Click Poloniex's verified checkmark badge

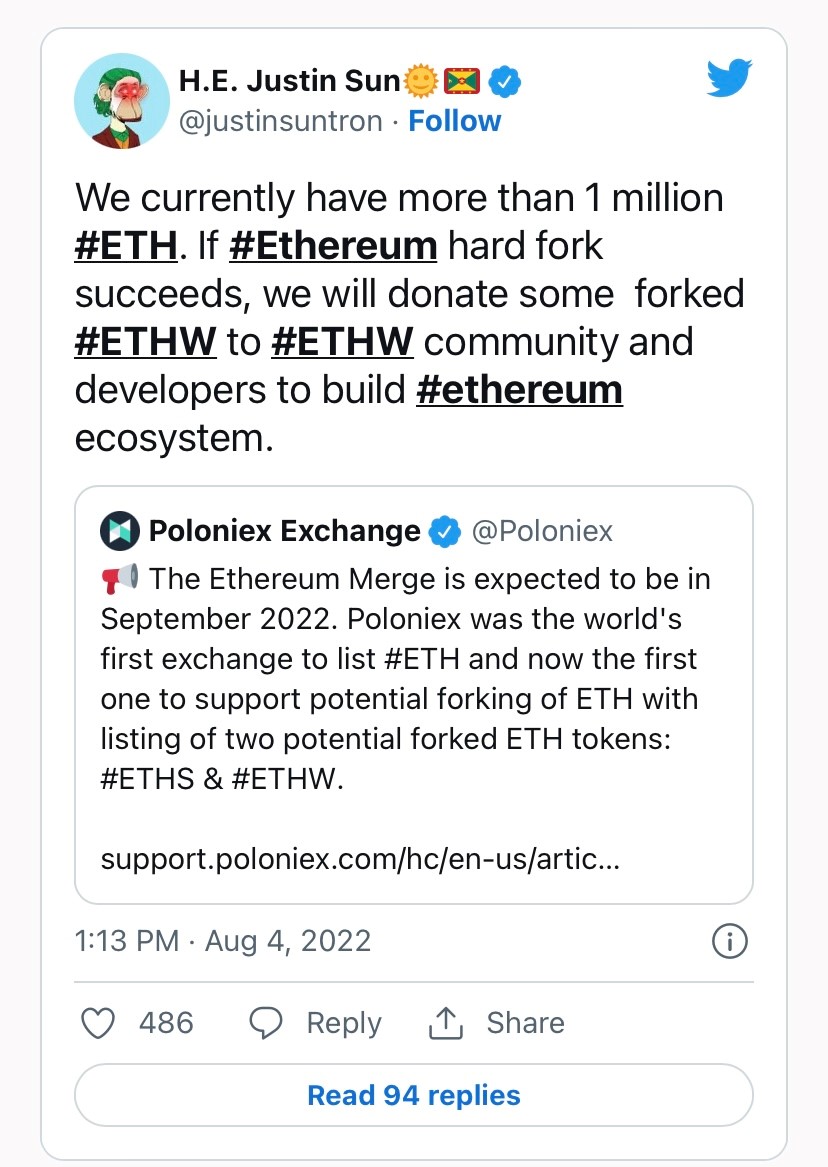tap(444, 531)
